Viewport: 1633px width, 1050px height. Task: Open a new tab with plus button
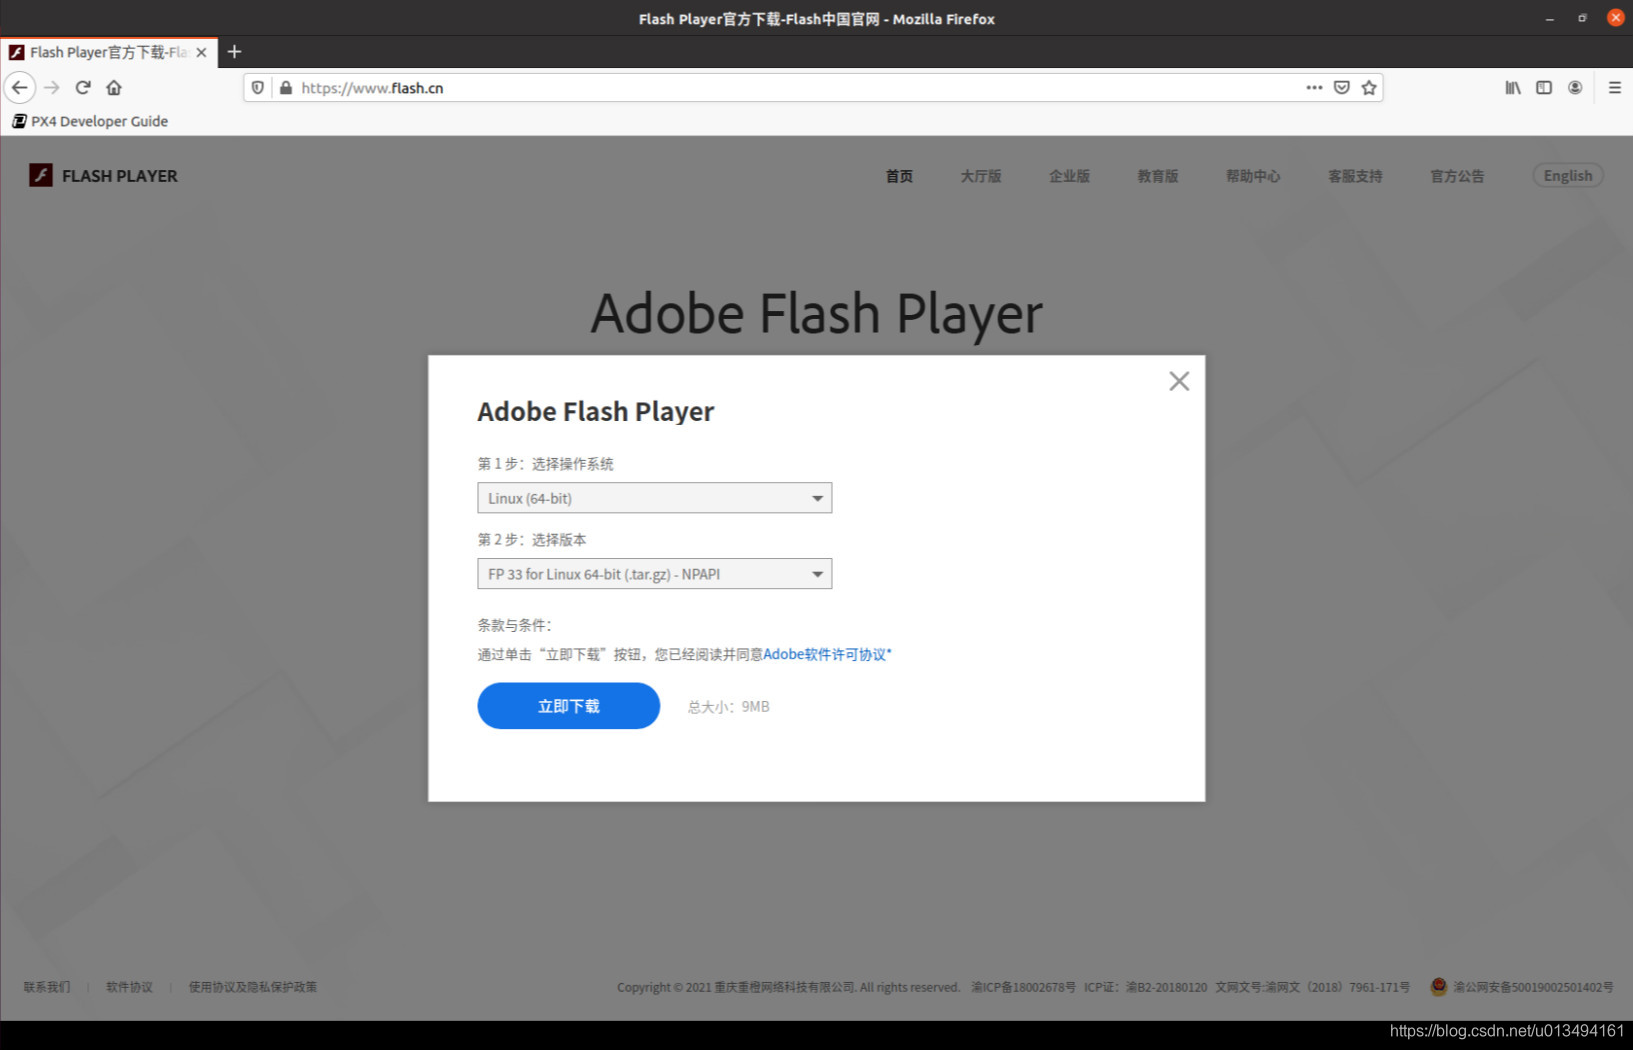235,52
